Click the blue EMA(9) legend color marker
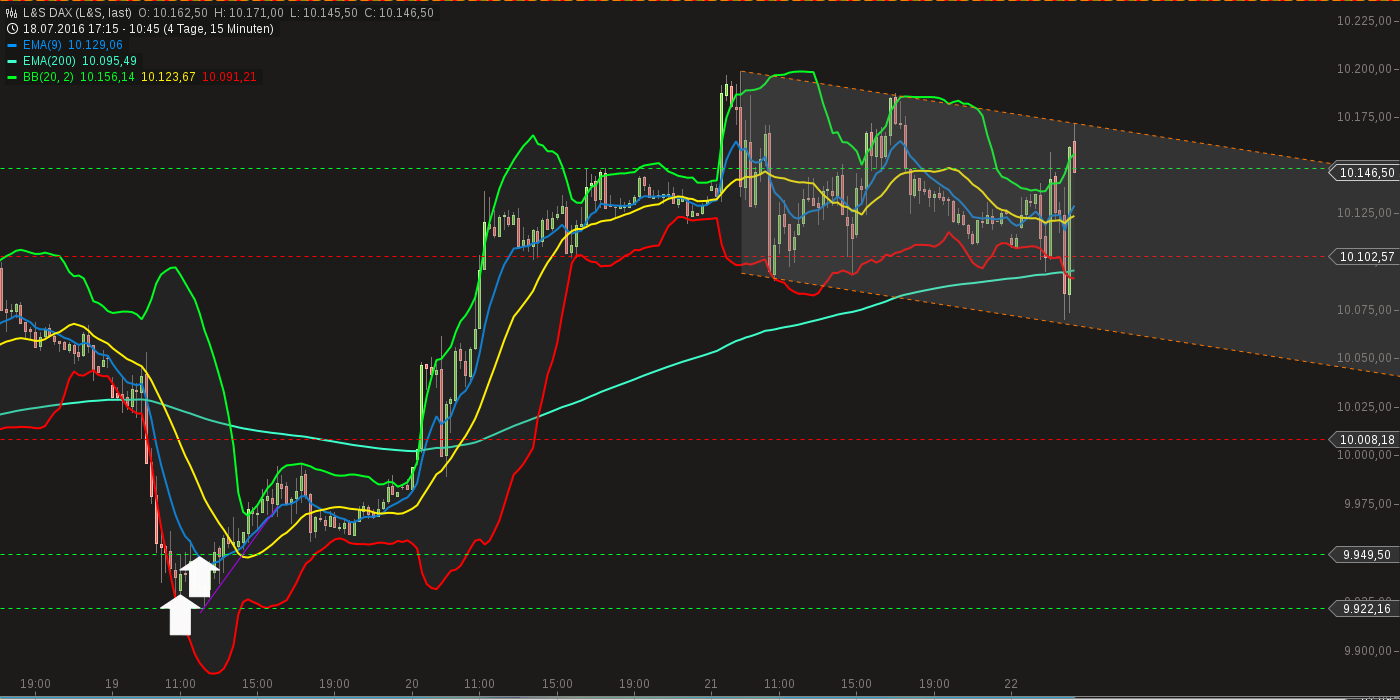Image resolution: width=1400 pixels, height=700 pixels. pos(12,45)
